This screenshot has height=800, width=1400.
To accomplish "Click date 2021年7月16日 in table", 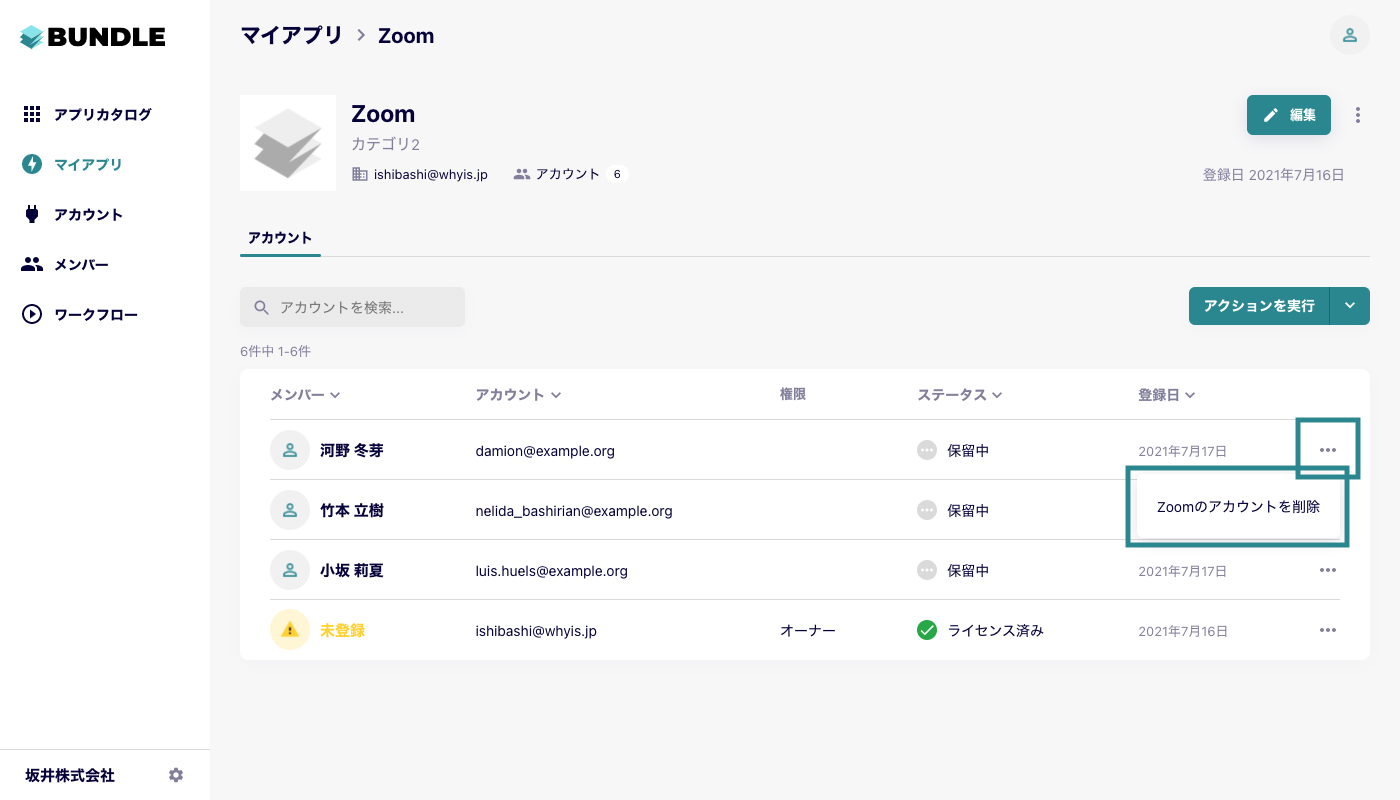I will point(1183,631).
